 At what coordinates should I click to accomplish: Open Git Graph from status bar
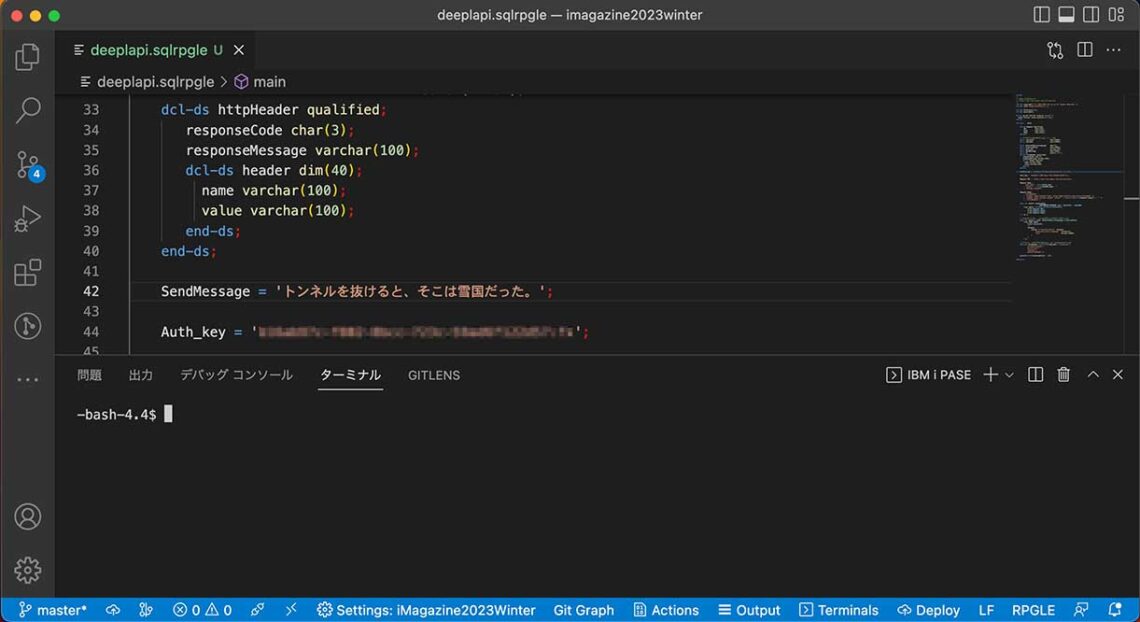click(584, 610)
